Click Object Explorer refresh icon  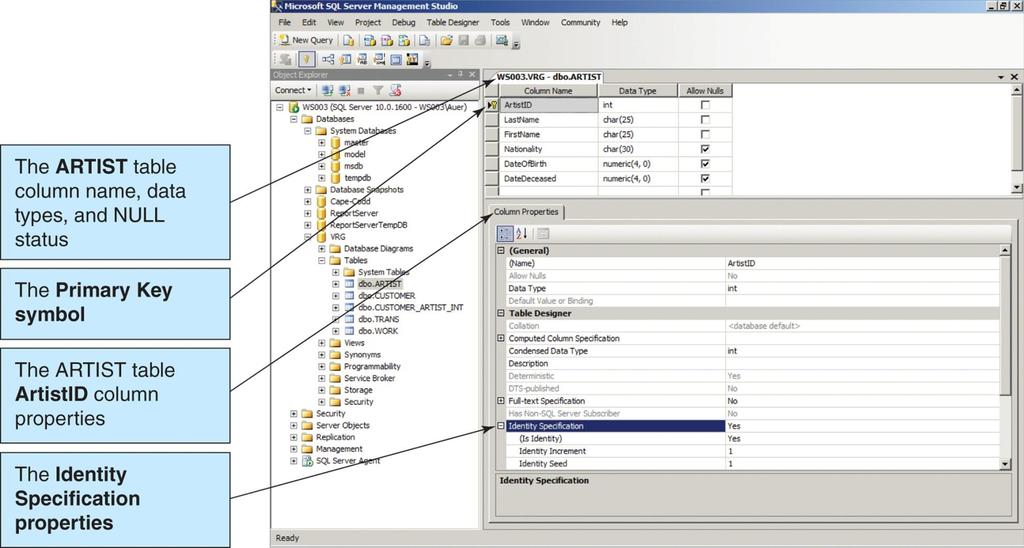pos(394,90)
